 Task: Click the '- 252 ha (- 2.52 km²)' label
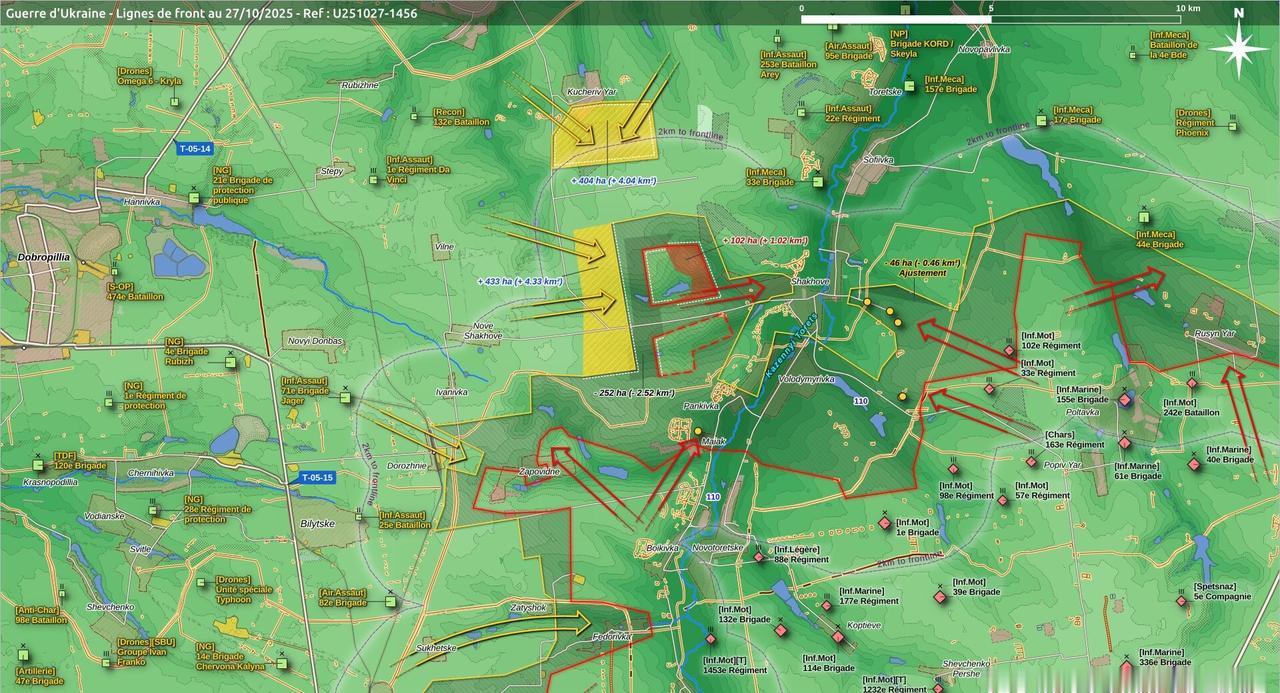633,393
